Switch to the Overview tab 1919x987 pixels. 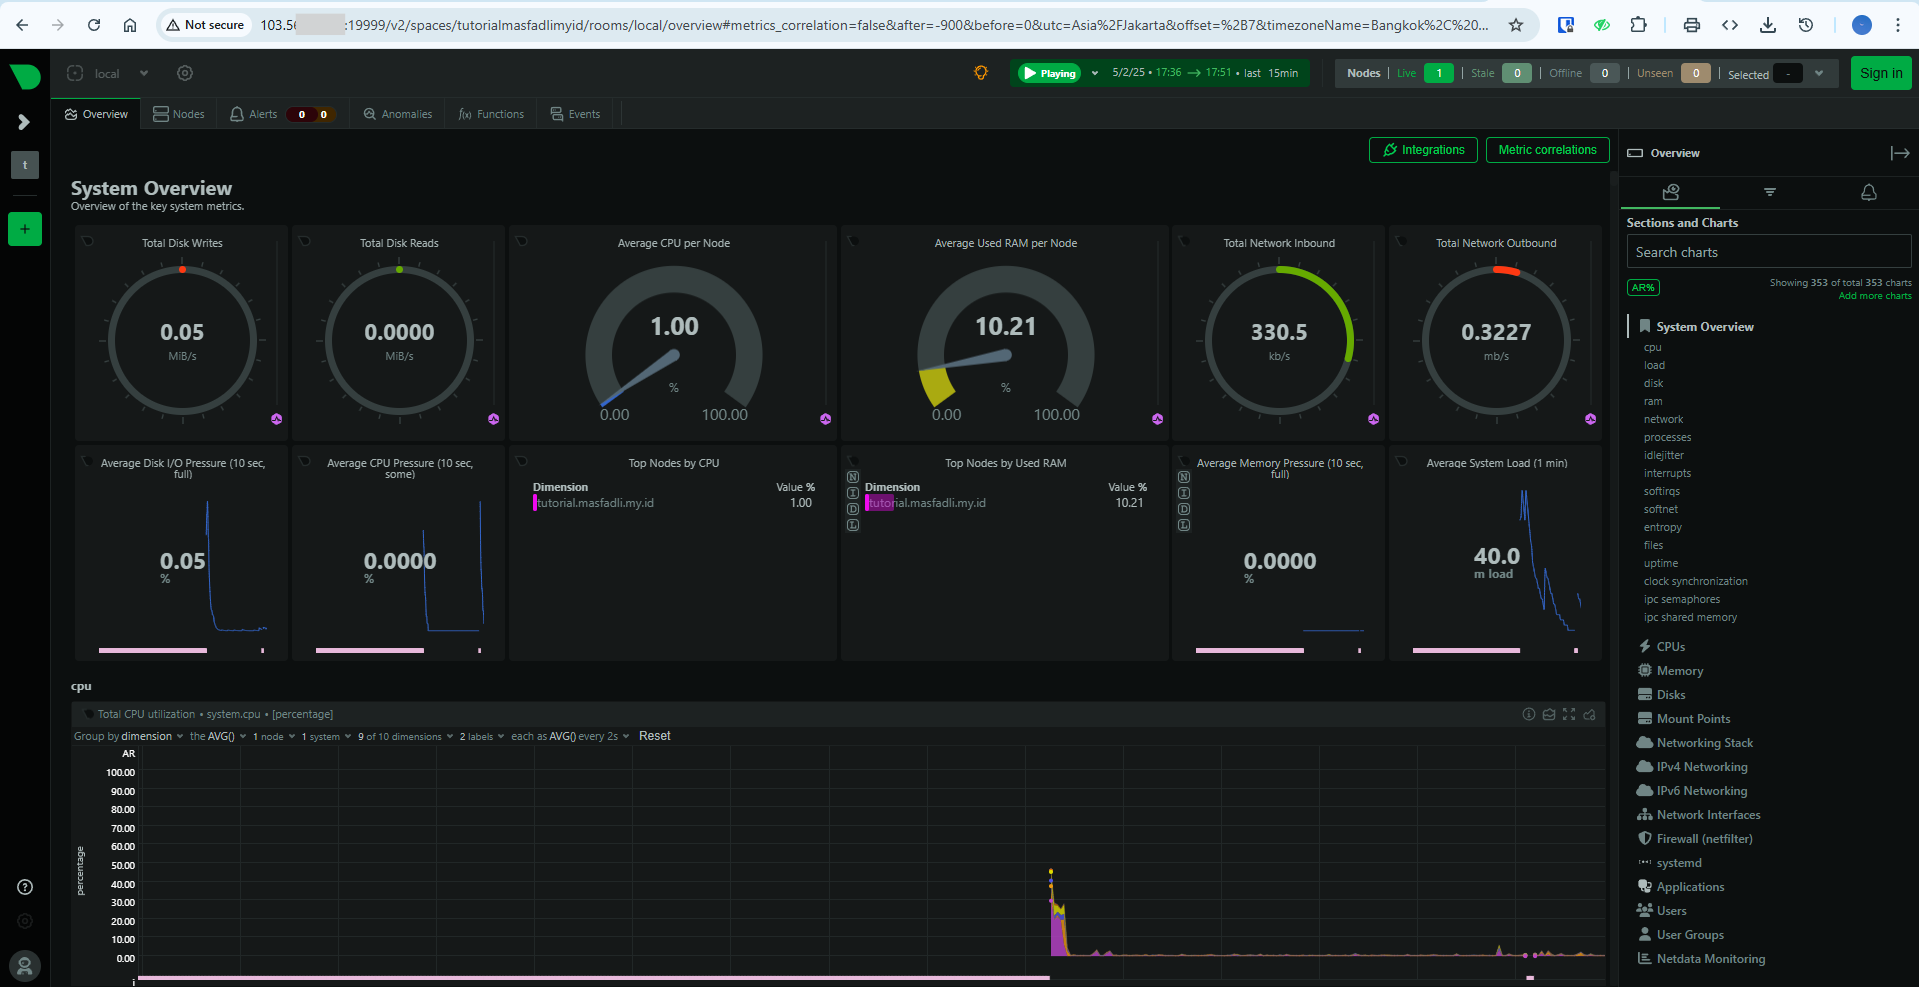point(96,114)
